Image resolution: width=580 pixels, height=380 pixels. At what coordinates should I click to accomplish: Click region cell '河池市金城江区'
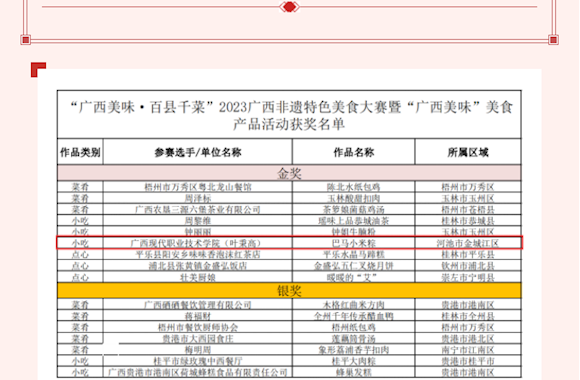(468, 243)
